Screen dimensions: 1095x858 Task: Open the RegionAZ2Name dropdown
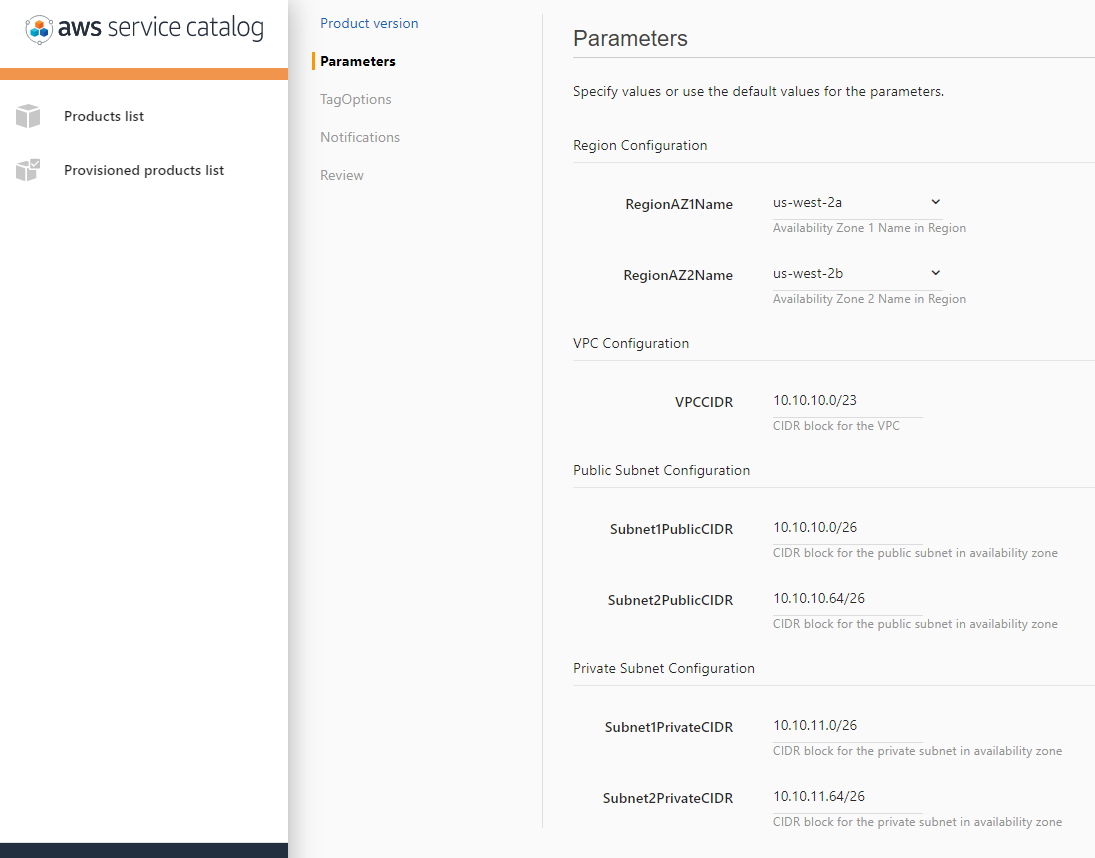point(858,274)
